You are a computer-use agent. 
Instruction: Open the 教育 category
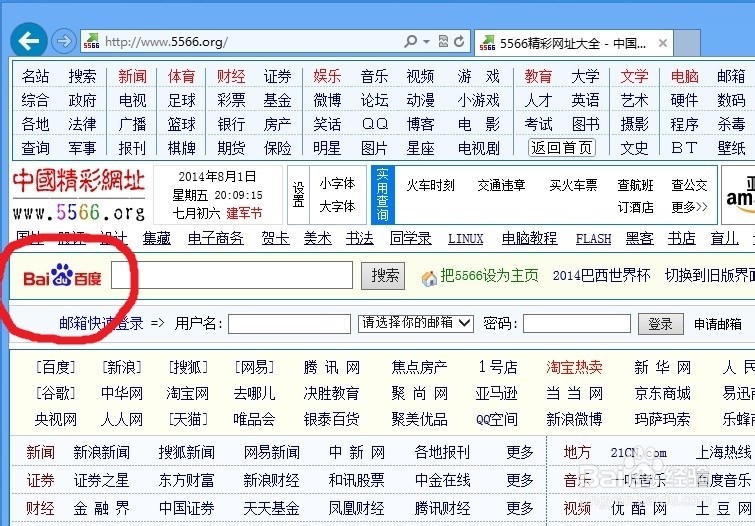(x=538, y=76)
